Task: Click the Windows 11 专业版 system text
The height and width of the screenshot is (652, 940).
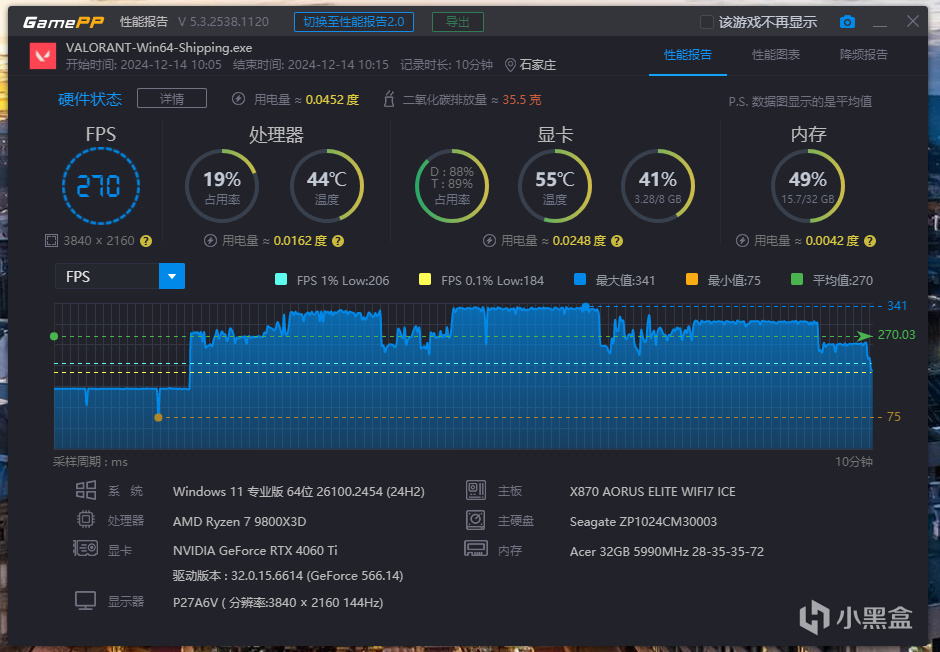Action: coord(299,492)
